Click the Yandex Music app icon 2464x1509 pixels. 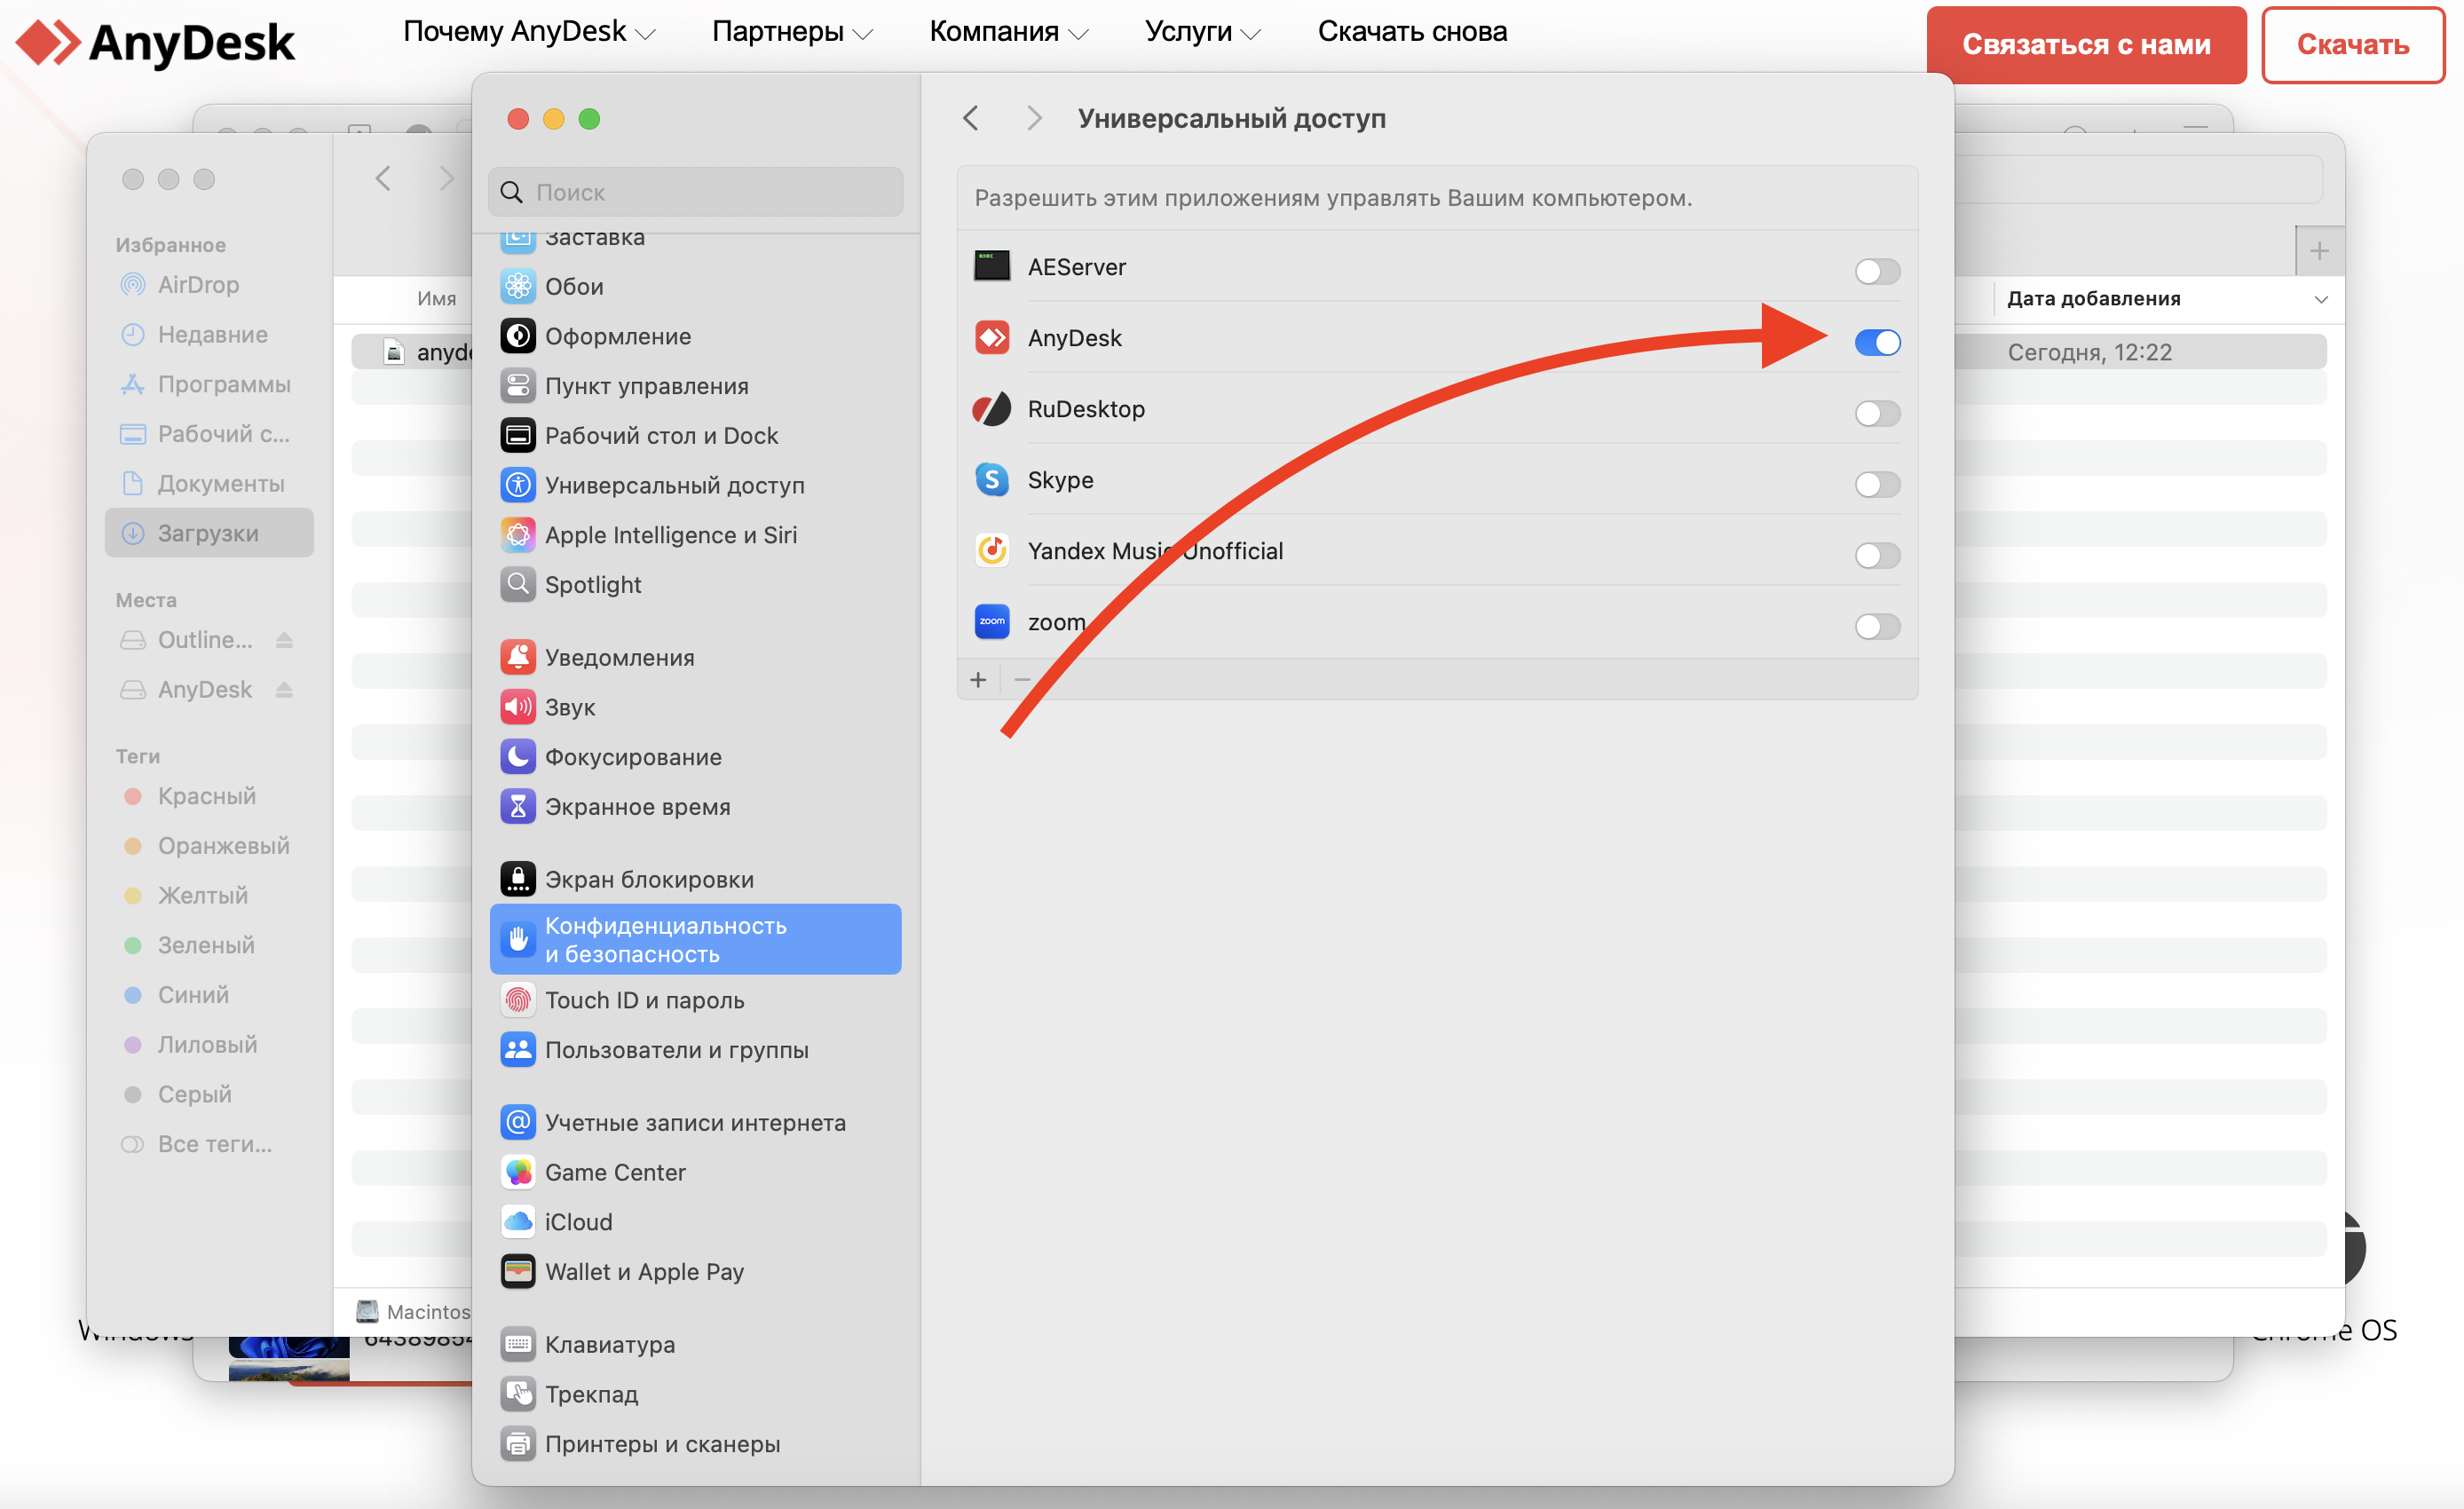point(991,550)
